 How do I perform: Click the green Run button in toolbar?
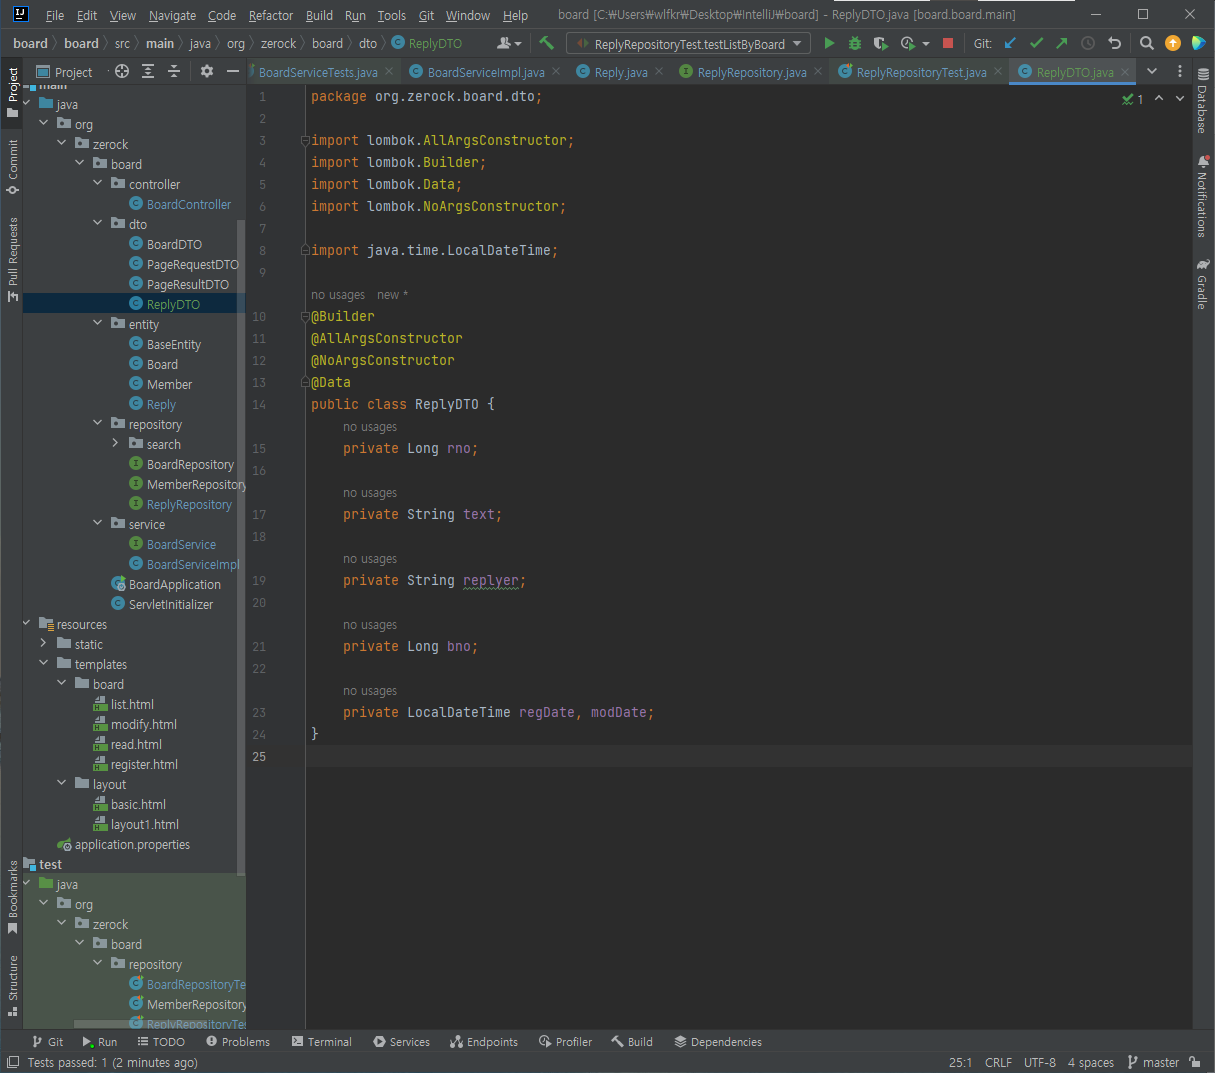829,43
